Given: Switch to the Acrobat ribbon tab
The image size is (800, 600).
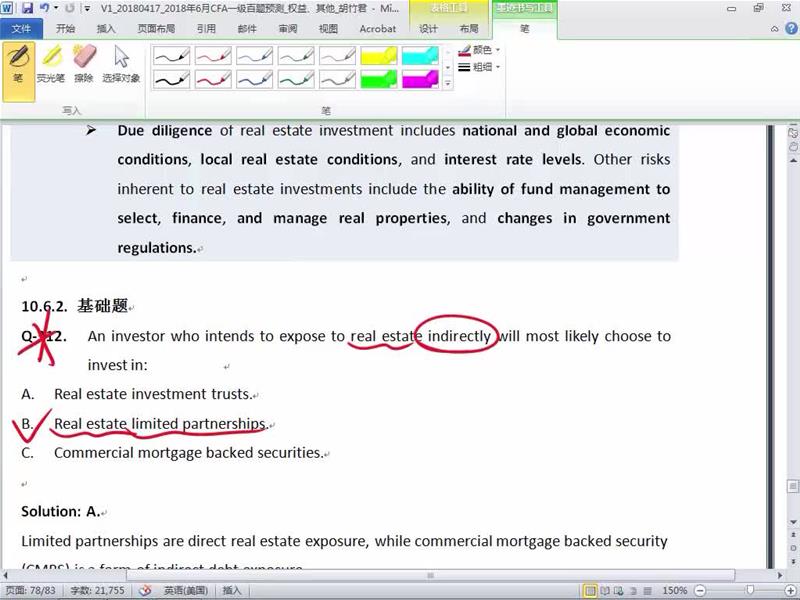Looking at the screenshot, I should pyautogui.click(x=377, y=29).
